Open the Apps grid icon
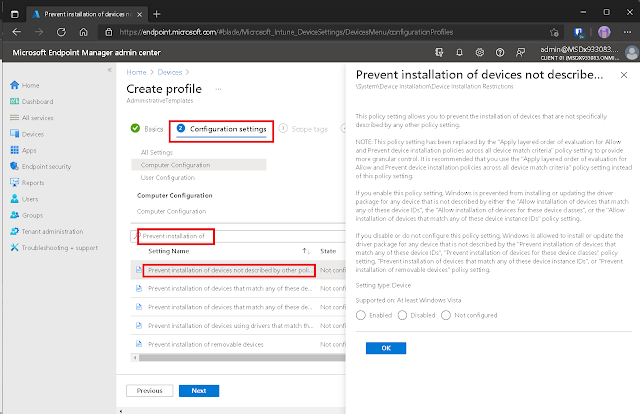 [x=14, y=149]
